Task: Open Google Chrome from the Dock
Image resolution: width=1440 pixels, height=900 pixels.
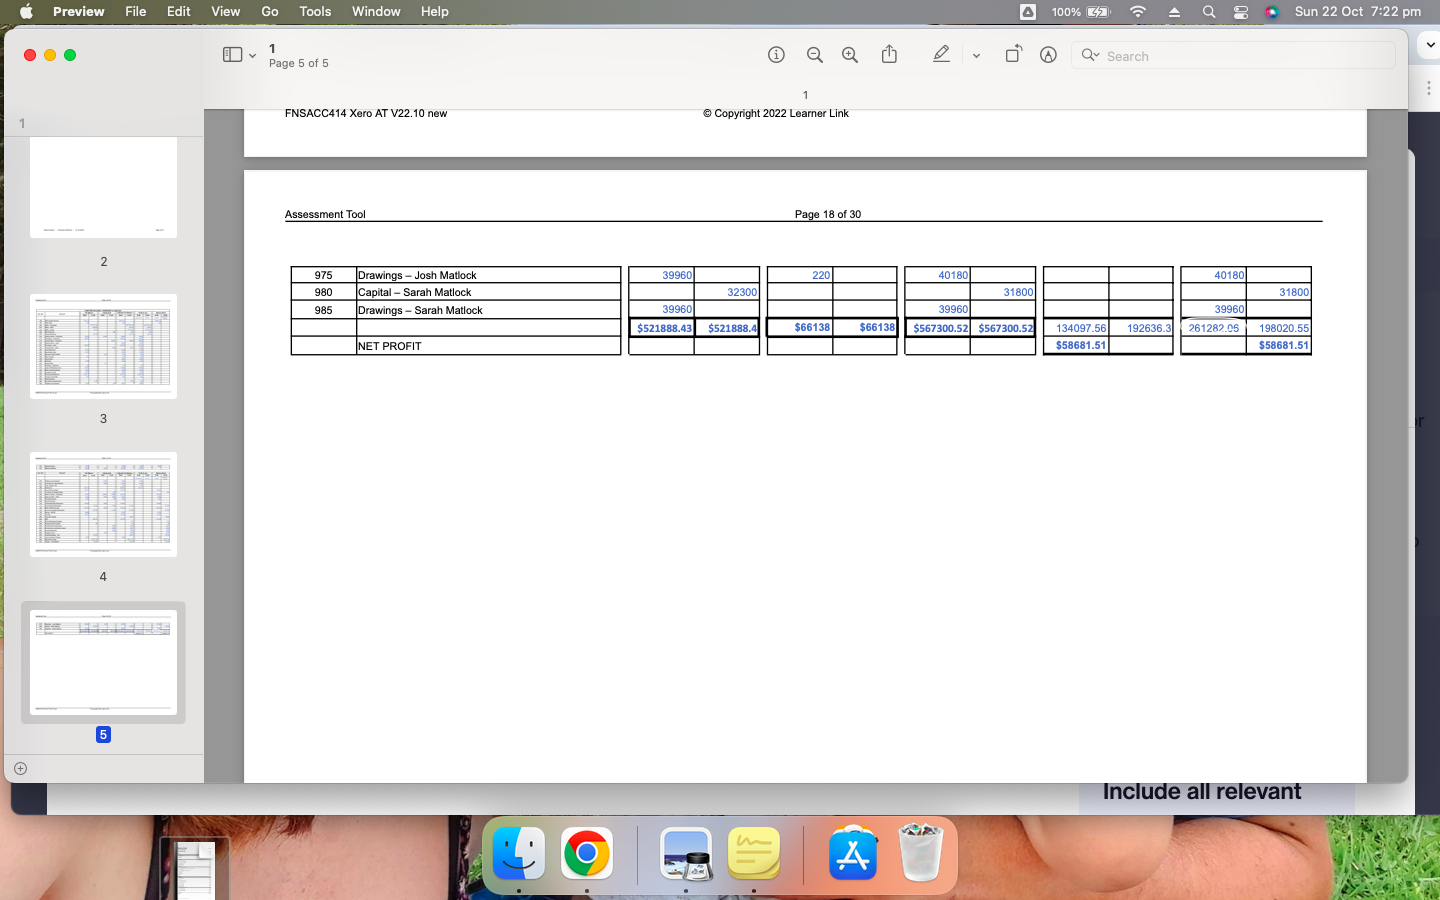Action: pyautogui.click(x=586, y=855)
